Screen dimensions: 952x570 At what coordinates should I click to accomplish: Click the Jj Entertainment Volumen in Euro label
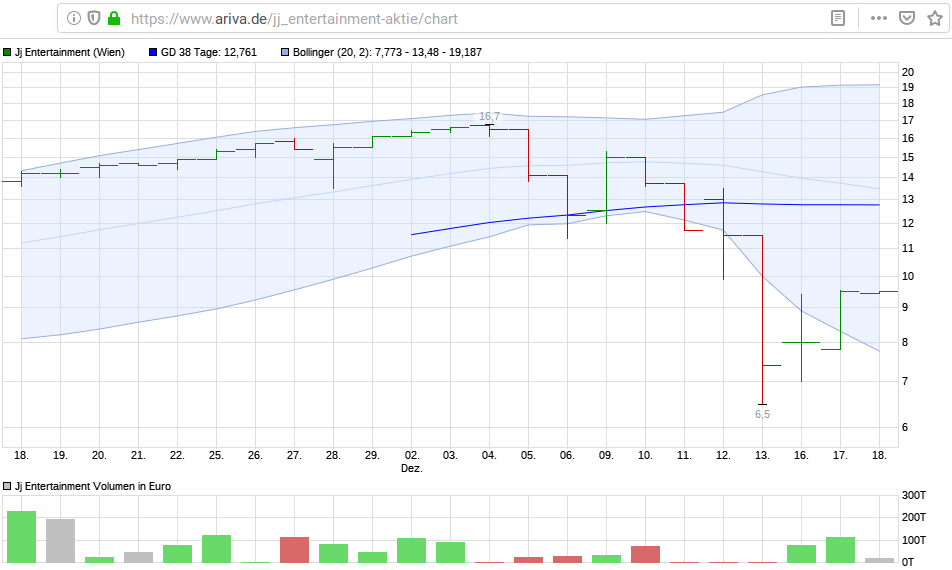[93, 486]
